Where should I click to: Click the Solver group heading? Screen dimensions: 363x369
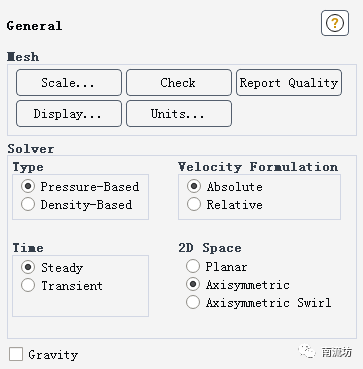pyautogui.click(x=31, y=149)
